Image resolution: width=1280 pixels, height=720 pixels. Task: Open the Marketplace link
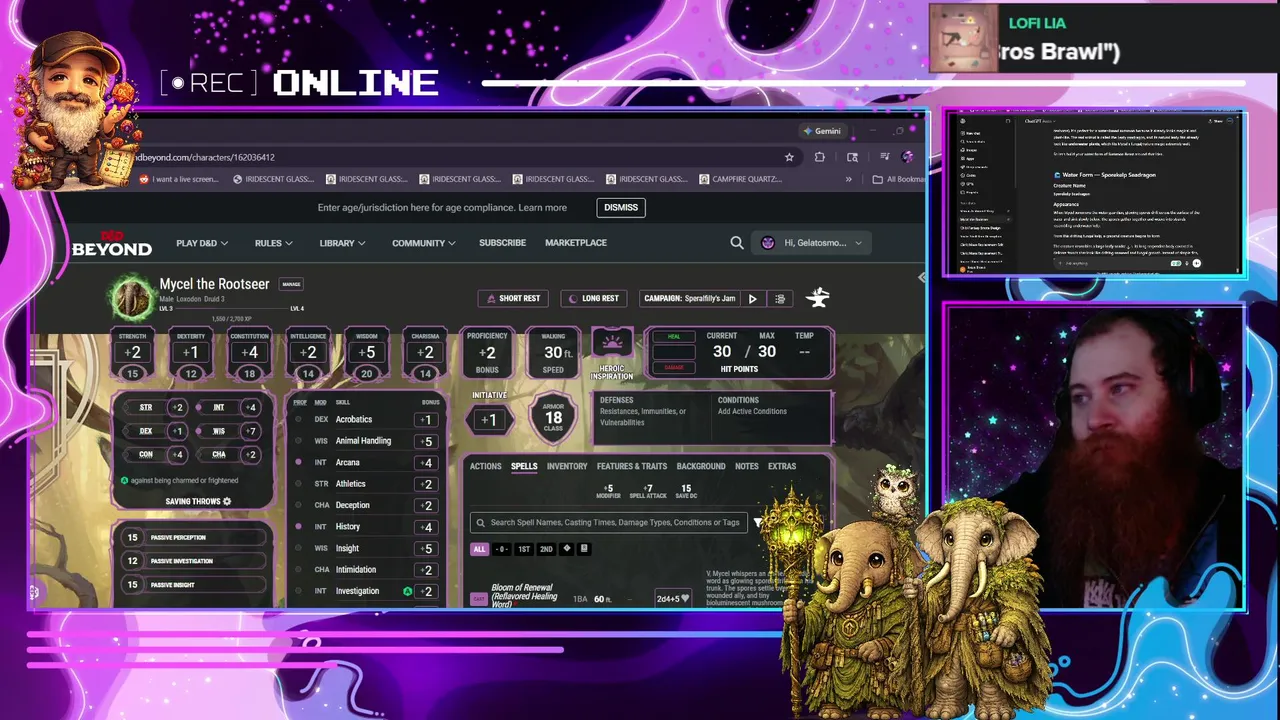pos(576,243)
